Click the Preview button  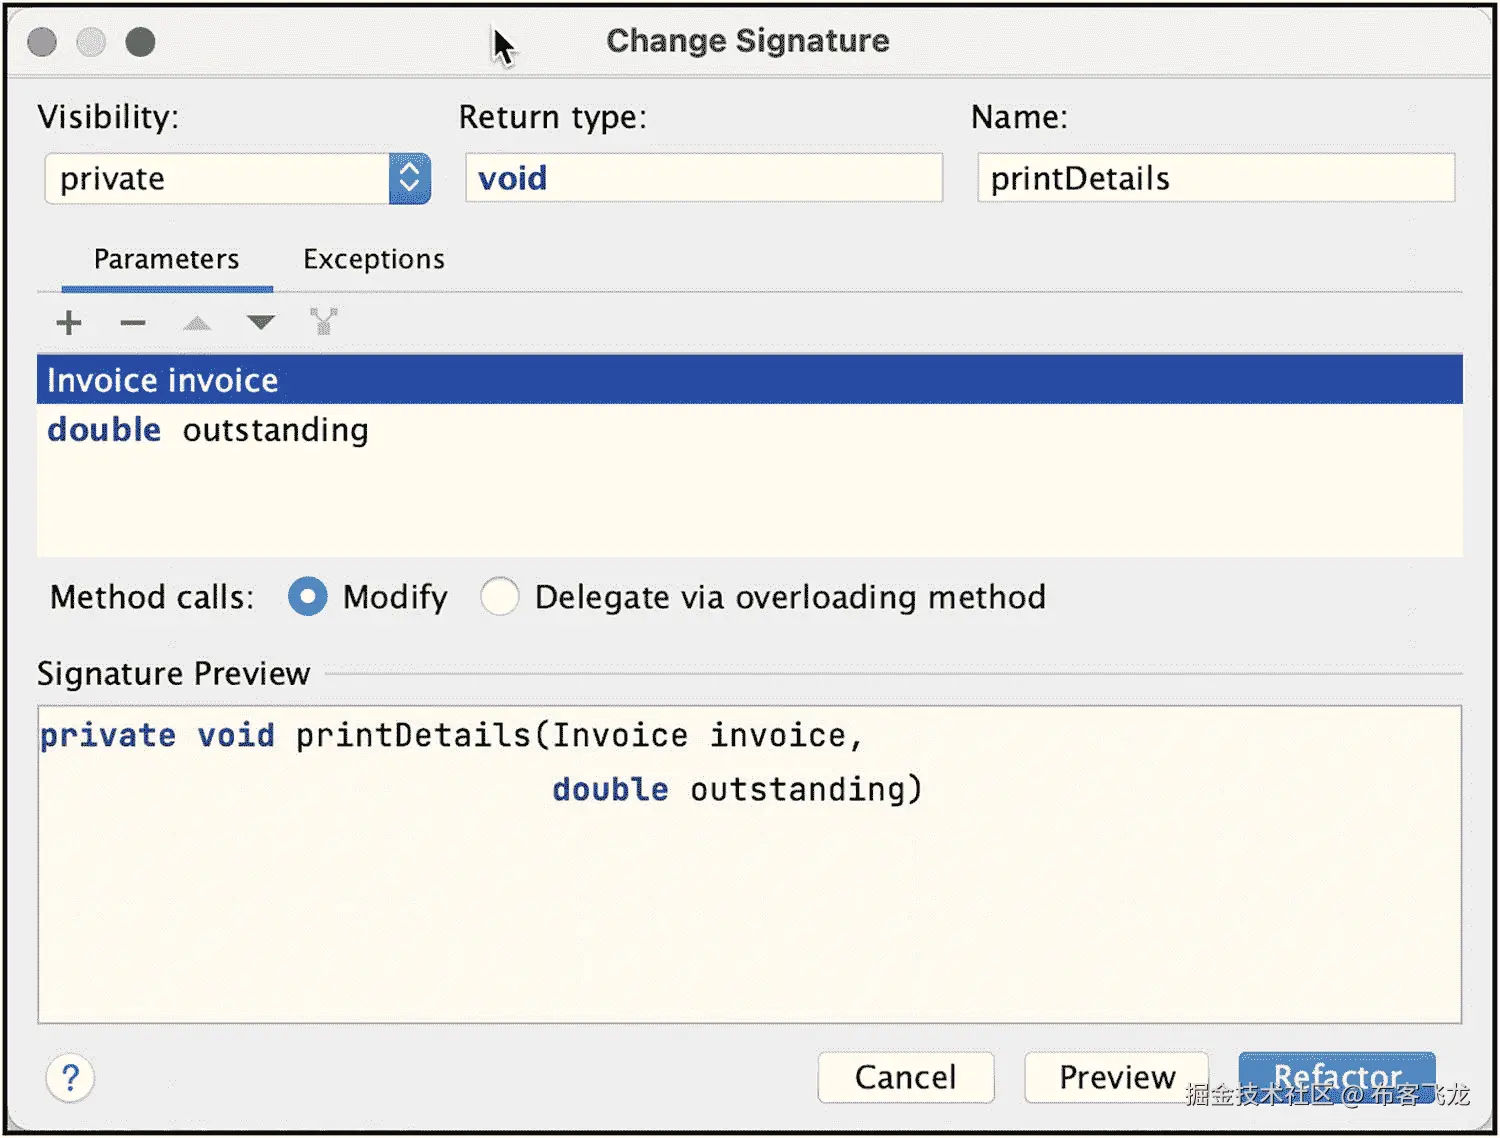(x=1116, y=1077)
